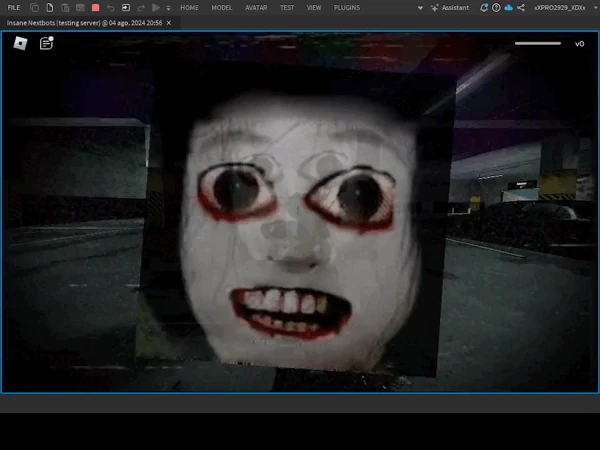The width and height of the screenshot is (600, 450).
Task: Click the red Stop playtest button
Action: 95,7
